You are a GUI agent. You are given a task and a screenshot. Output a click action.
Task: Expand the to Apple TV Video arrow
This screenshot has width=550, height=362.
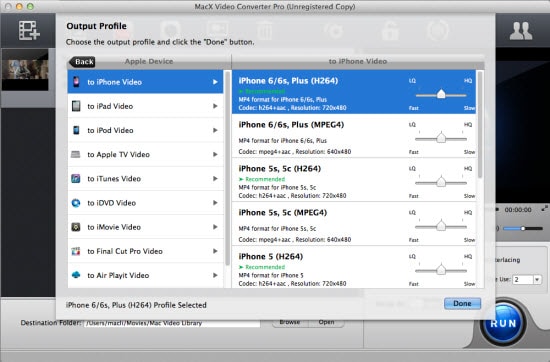point(215,154)
